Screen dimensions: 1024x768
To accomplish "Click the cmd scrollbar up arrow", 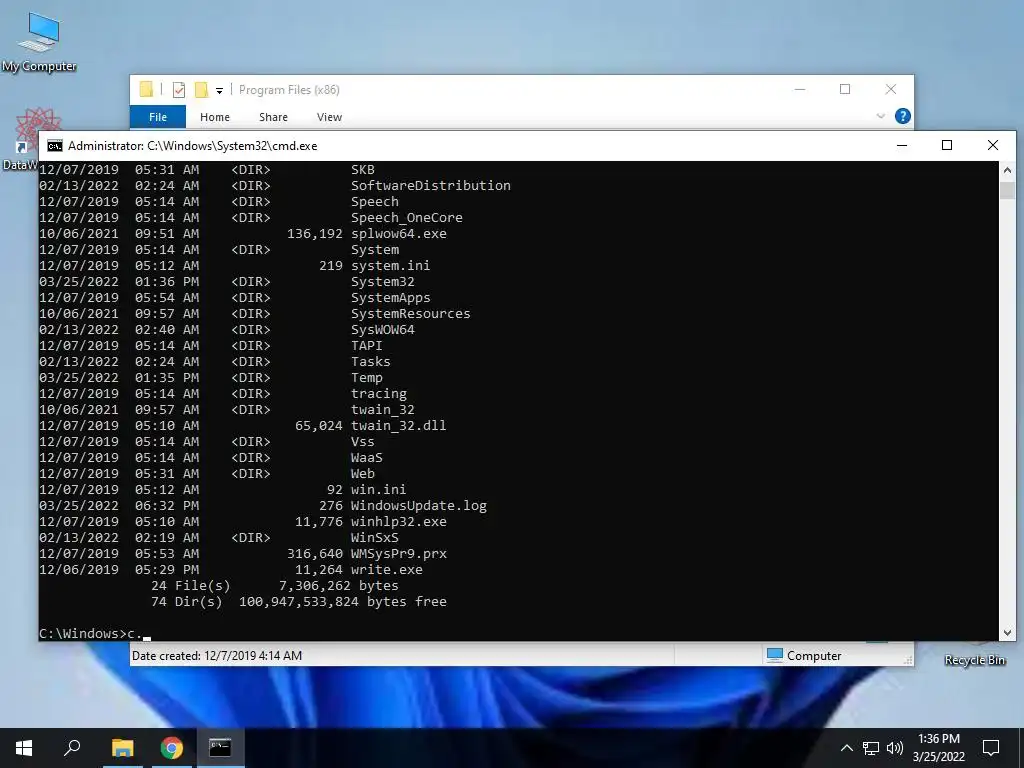I will pos(1007,170).
